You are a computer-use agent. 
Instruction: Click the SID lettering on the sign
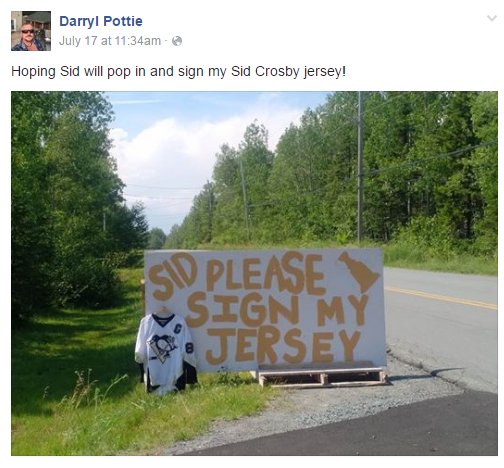coord(172,275)
